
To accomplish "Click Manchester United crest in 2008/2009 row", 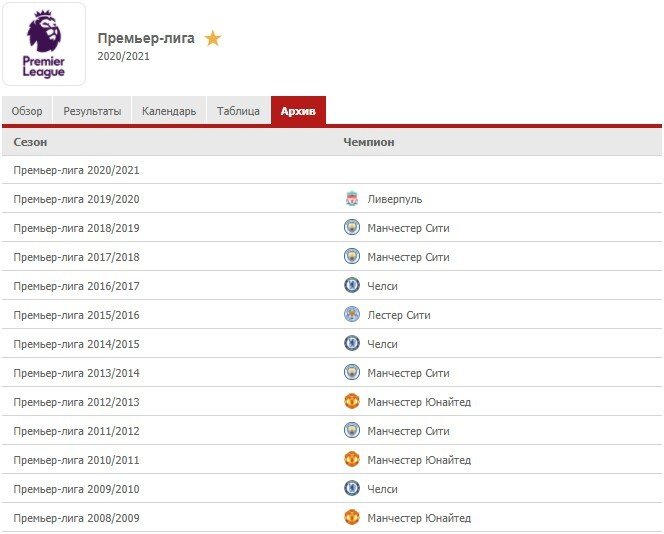I will tap(351, 518).
